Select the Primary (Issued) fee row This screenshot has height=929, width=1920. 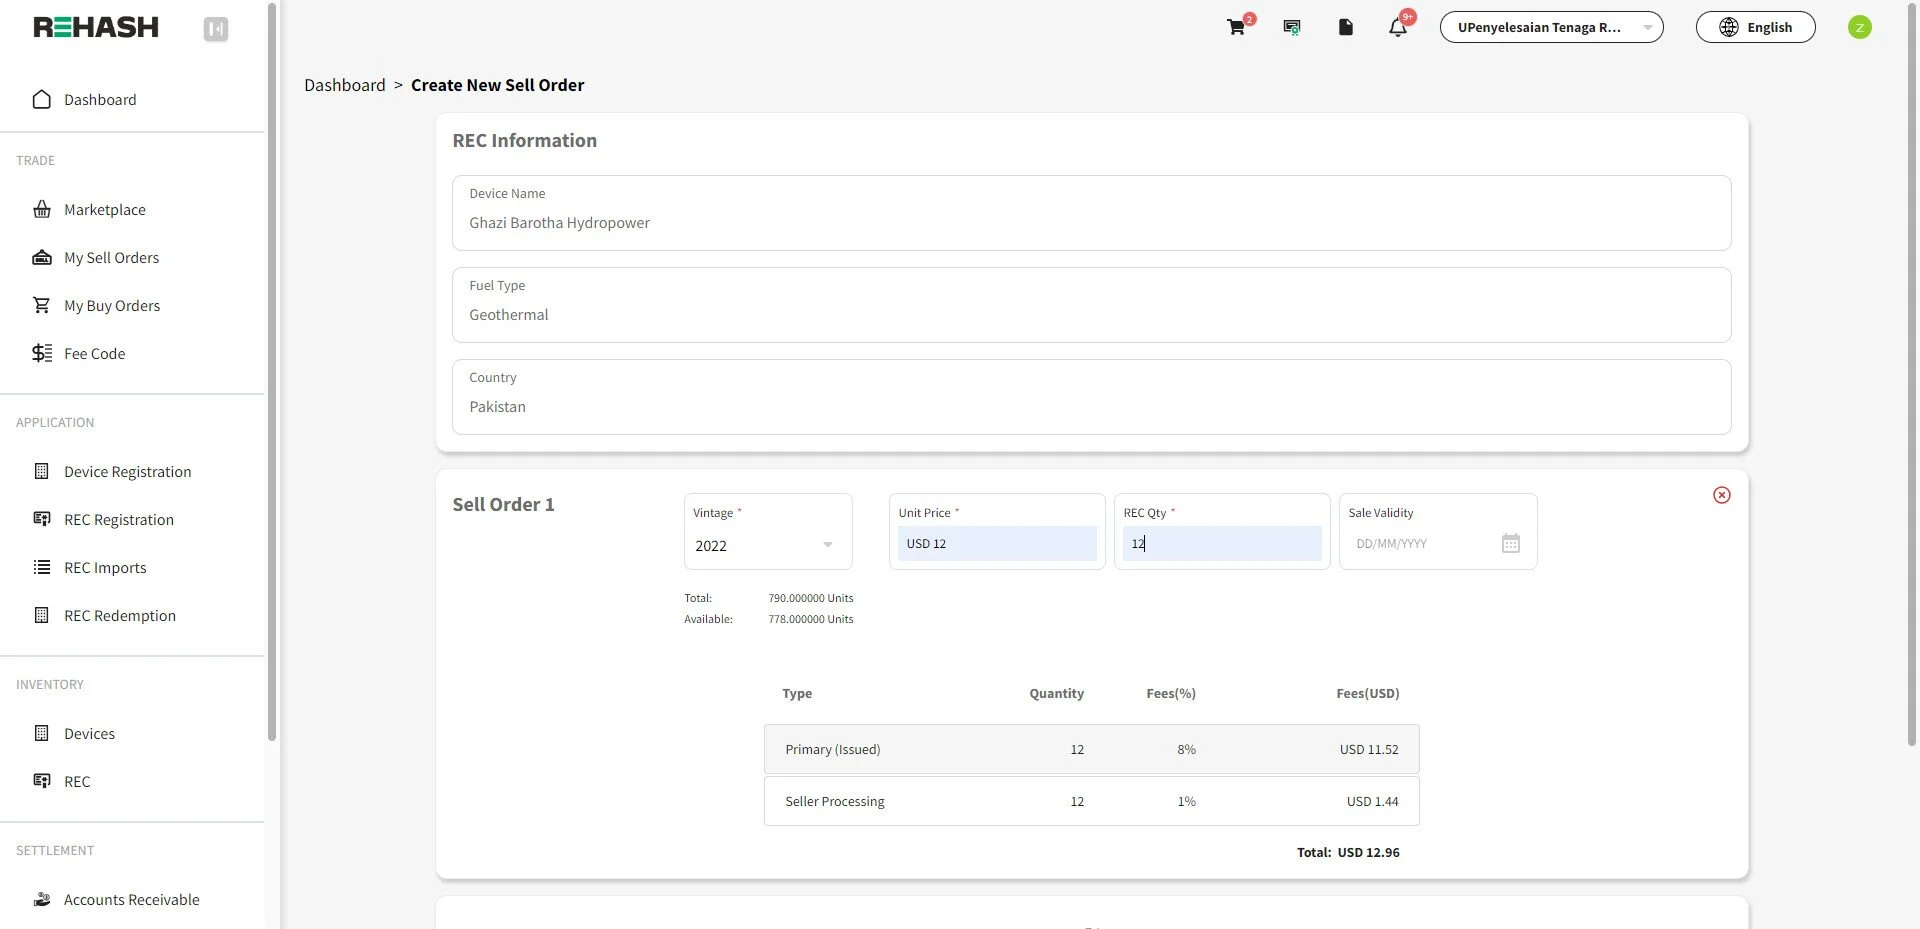[x=1092, y=749]
